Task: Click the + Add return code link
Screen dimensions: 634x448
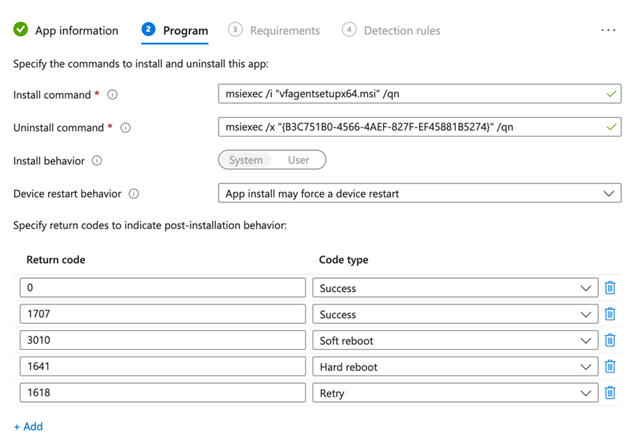Action: [28, 427]
